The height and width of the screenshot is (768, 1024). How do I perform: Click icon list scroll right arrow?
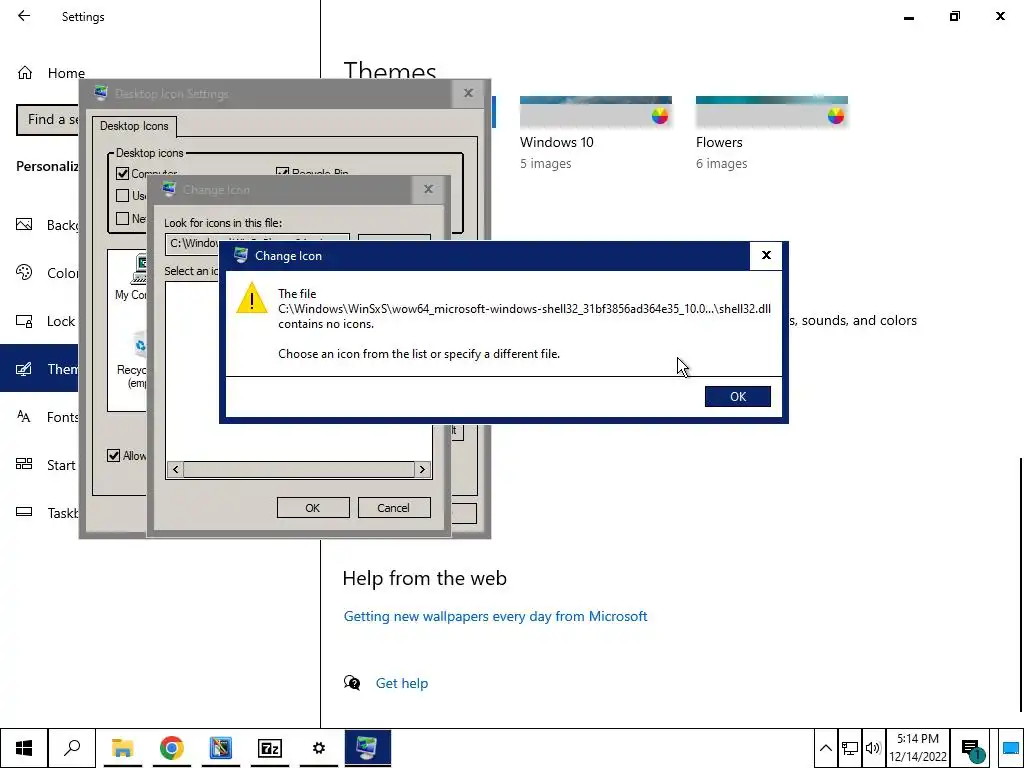pyautogui.click(x=422, y=469)
